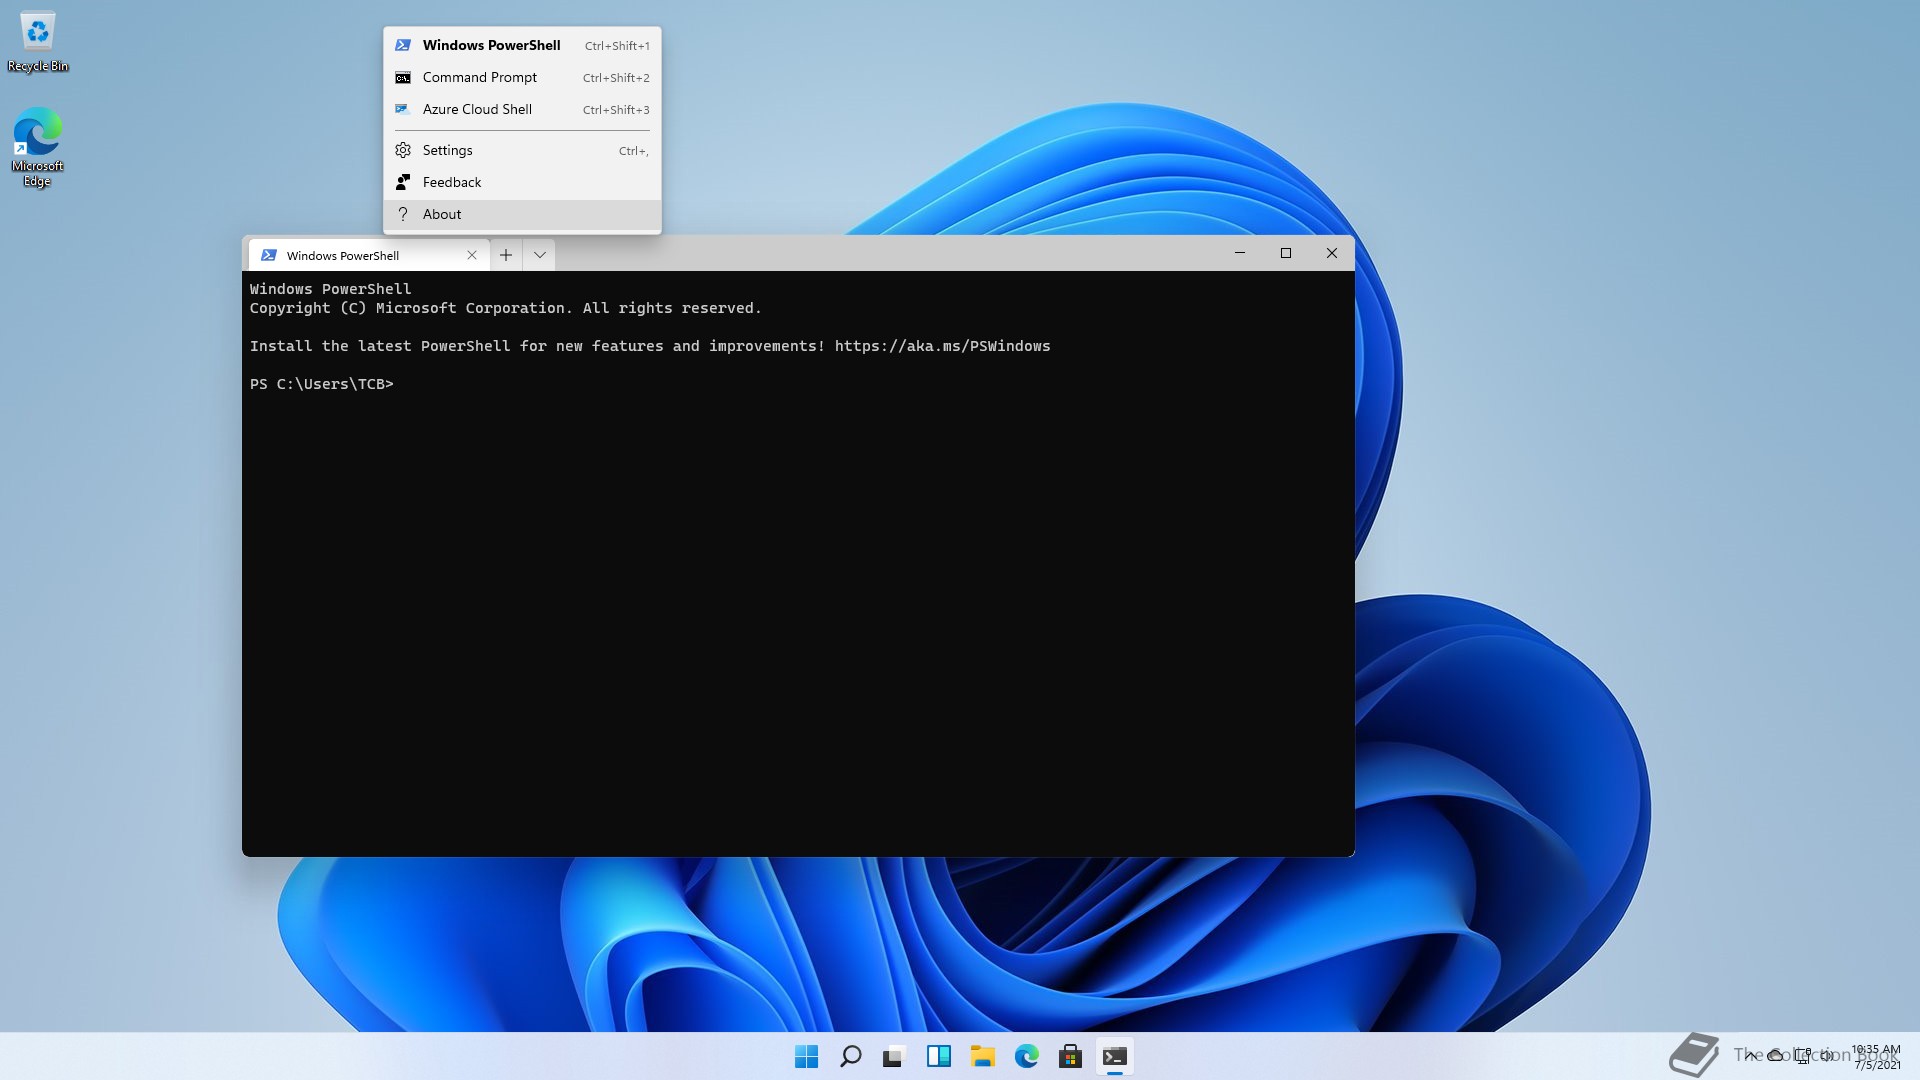Viewport: 1920px width, 1080px height.
Task: Collapse the new-tab dropdown chevron
Action: [x=539, y=255]
